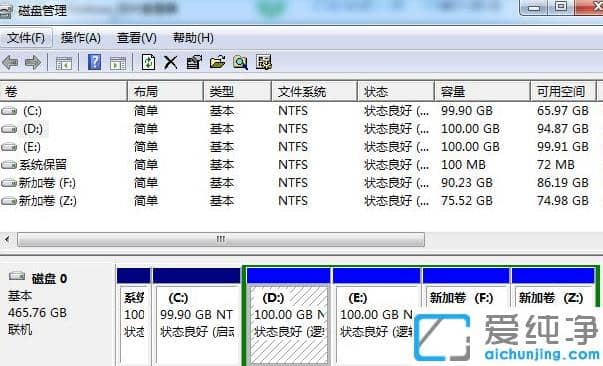Screen dimensions: 603x366
Task: Sort by the 容量 column header
Action: coord(482,92)
